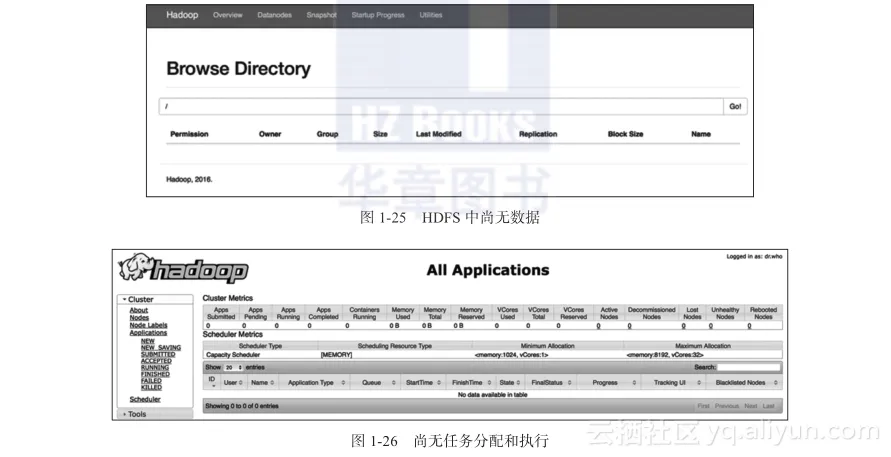Click the Unhealthy Nodes count link
The height and width of the screenshot is (457, 891).
click(711, 326)
